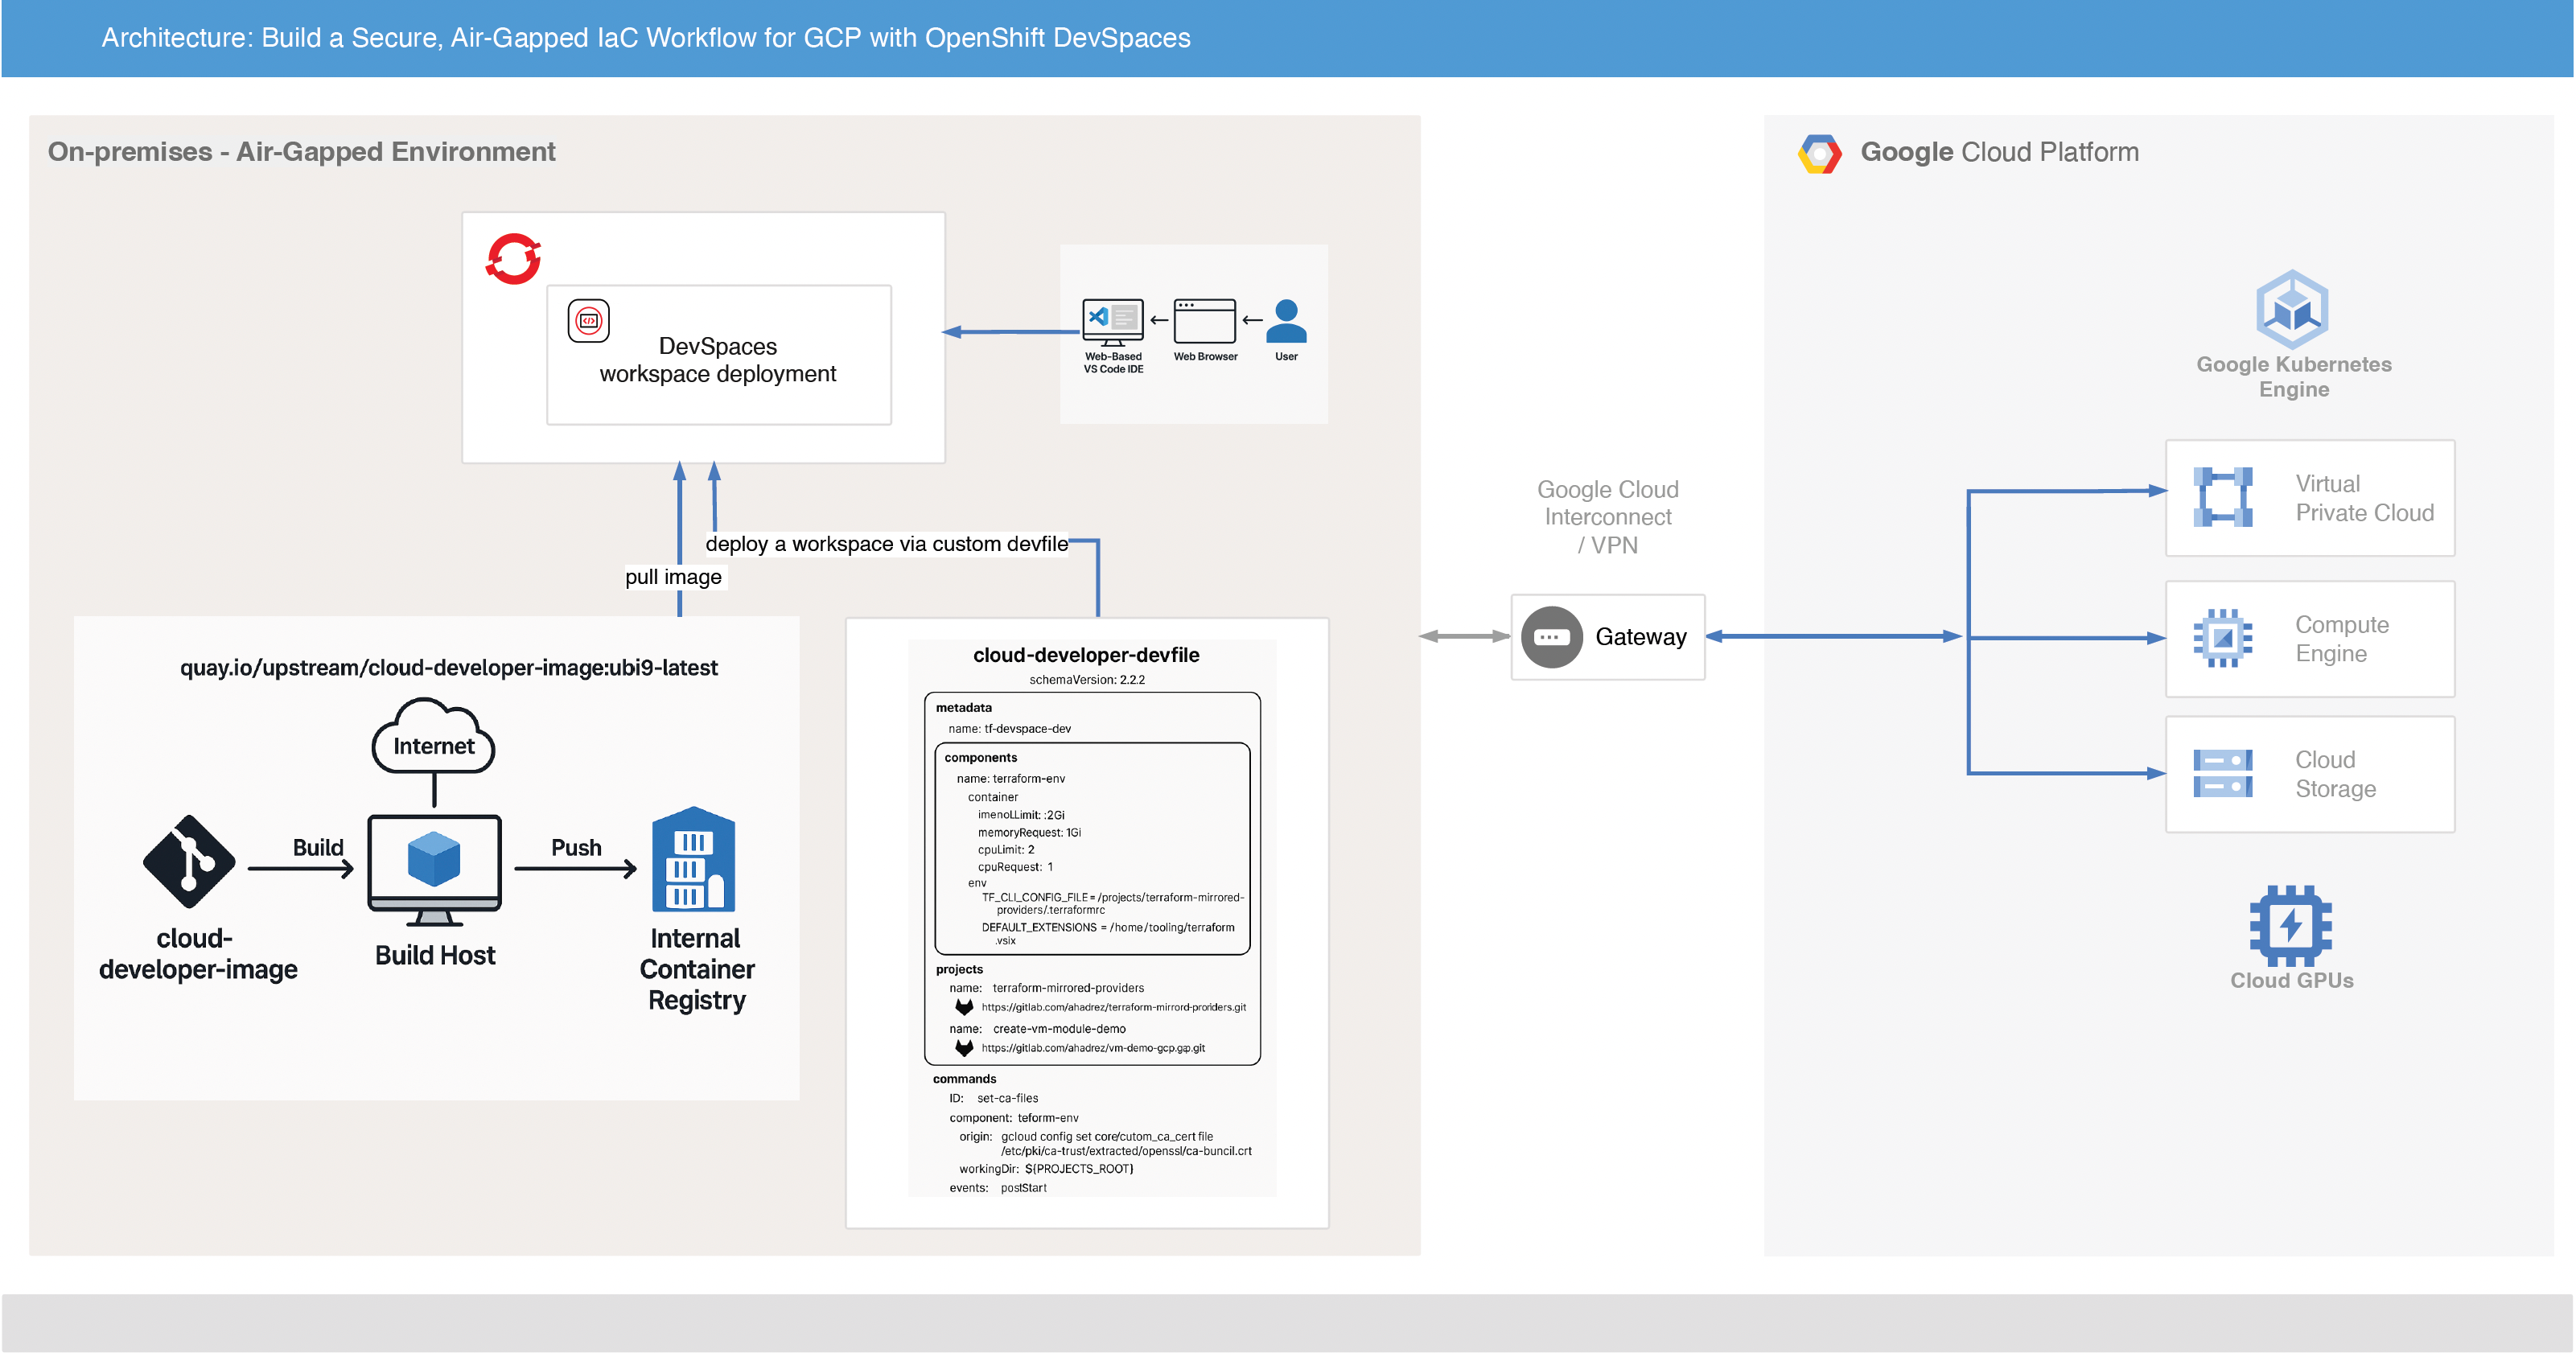The width and height of the screenshot is (2576, 1353).
Task: Click the 'Virtual Private Cloud' label
Action: click(2365, 498)
